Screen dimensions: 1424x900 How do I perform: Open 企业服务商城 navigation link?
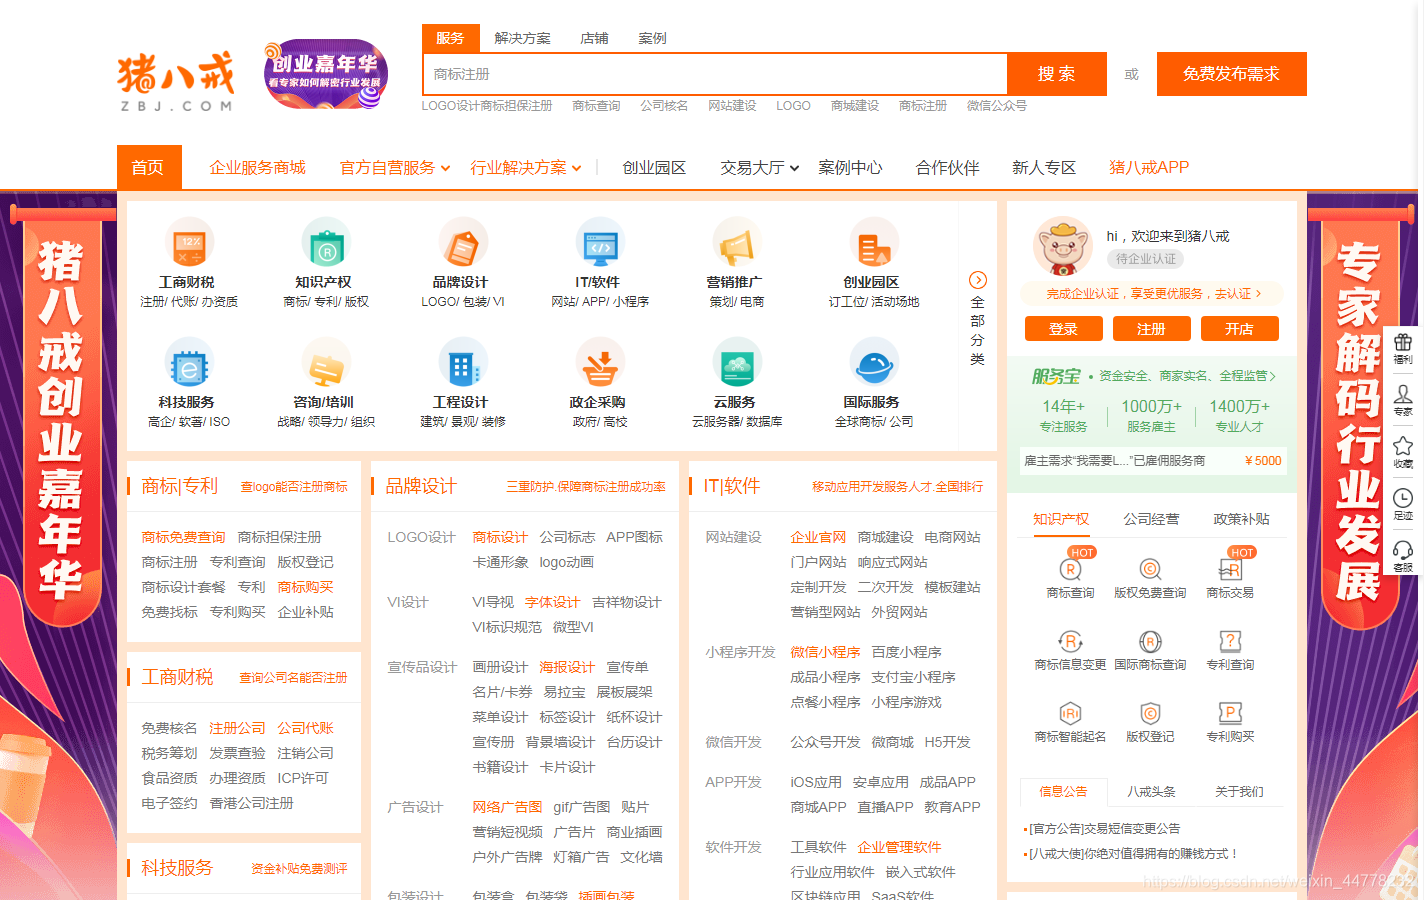tap(257, 168)
